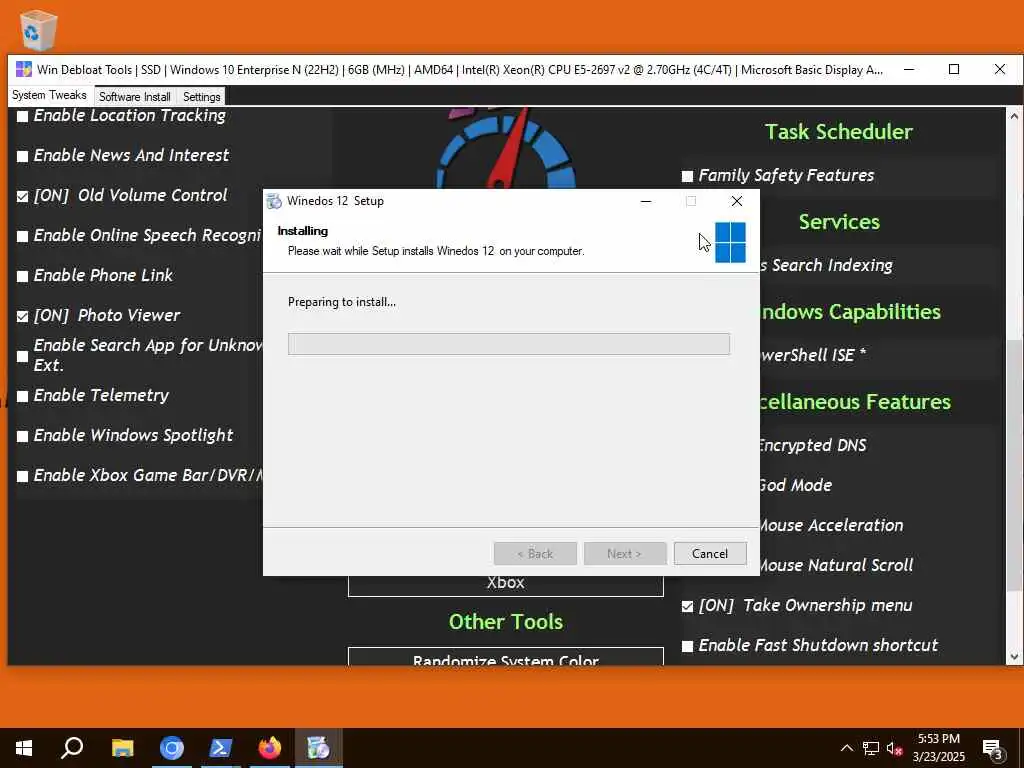Minimize the Winedos 12 Setup dialog
This screenshot has width=1024, height=768.
point(646,201)
